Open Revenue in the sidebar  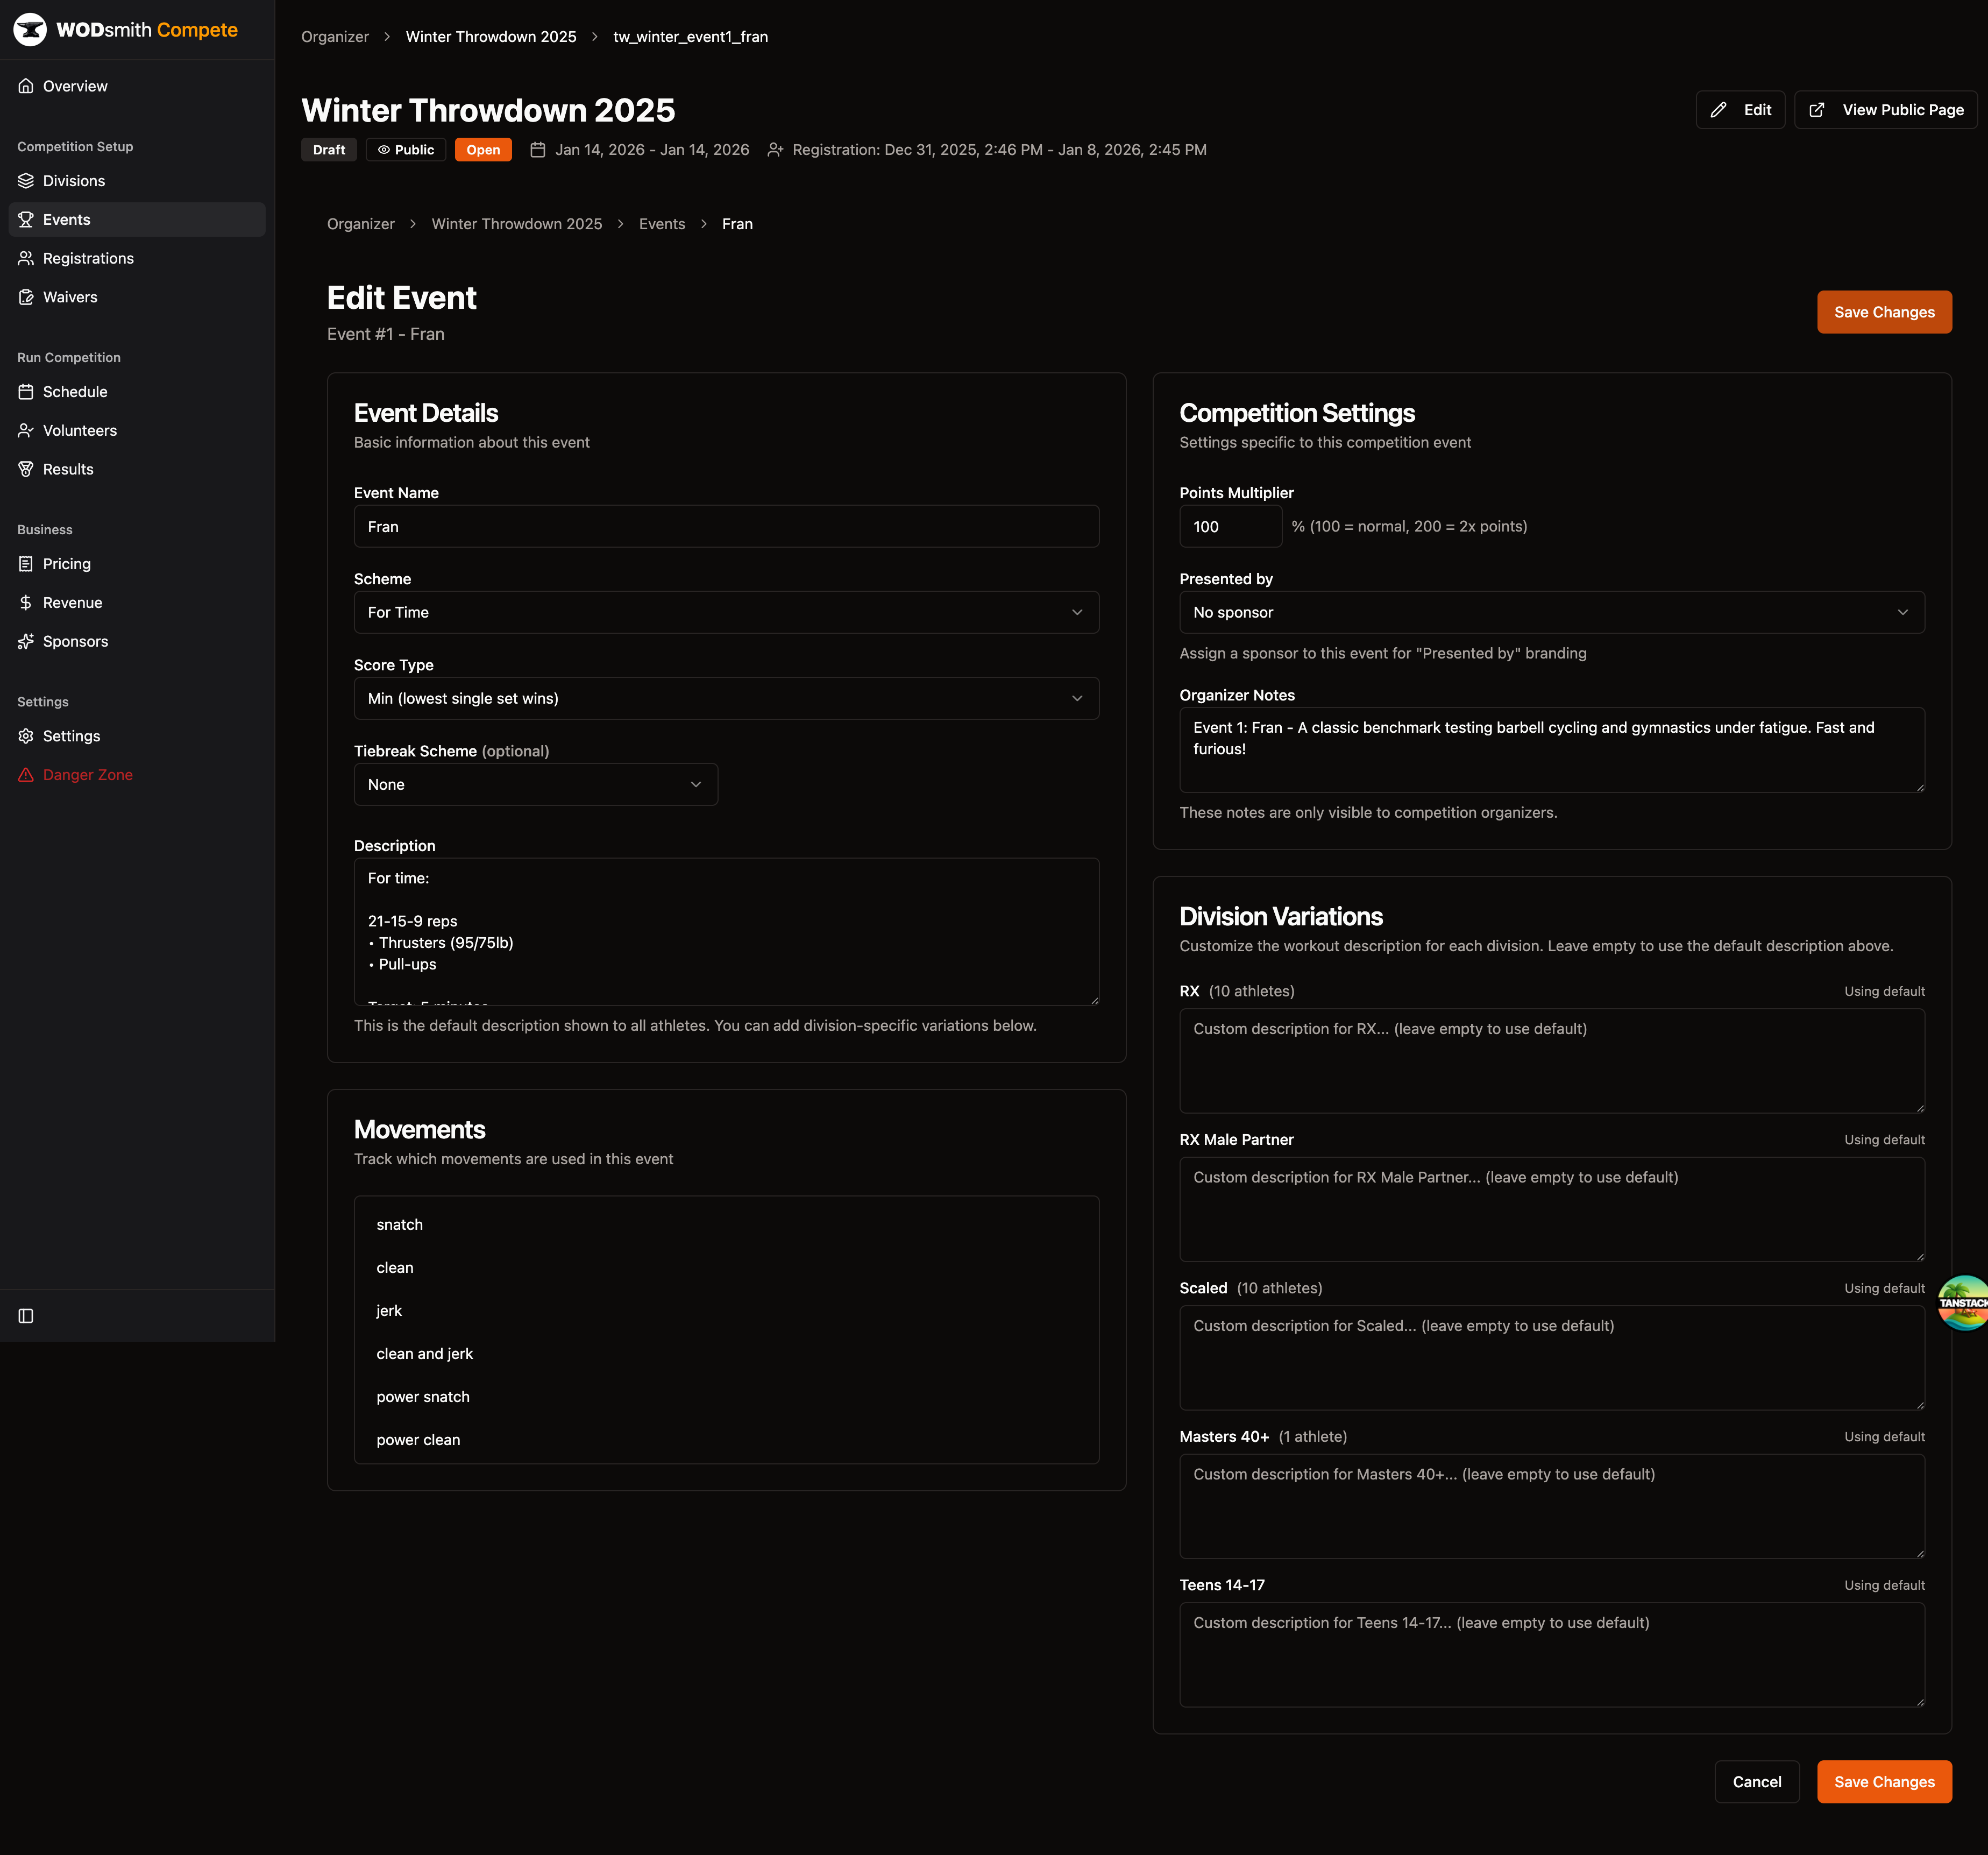[137, 603]
